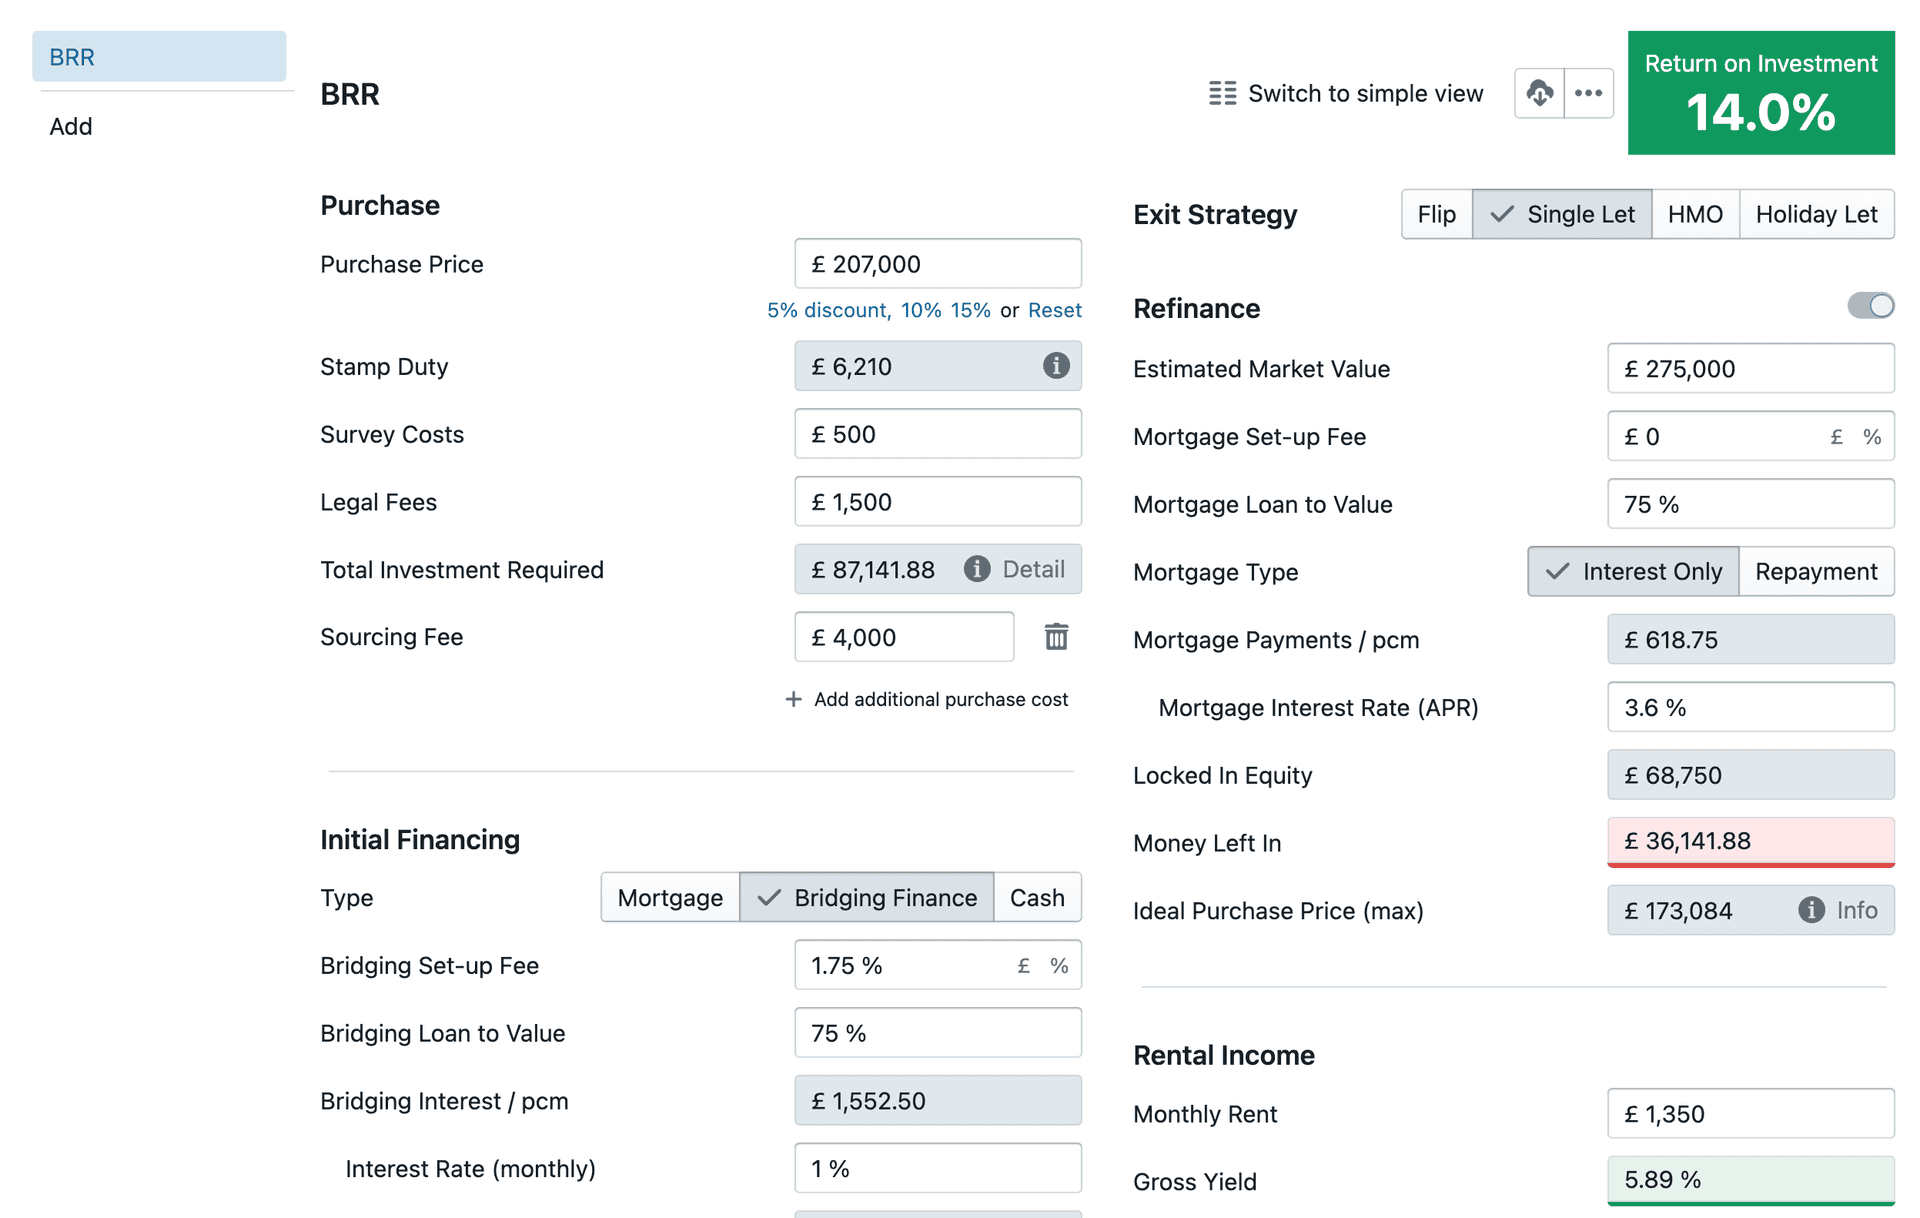Choose Cash as initial financing type
This screenshot has height=1218, width=1920.
[x=1037, y=897]
